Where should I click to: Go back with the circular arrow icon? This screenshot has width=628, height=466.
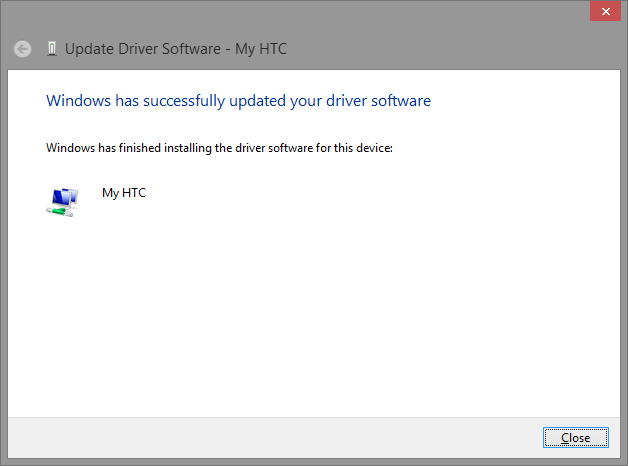coord(22,49)
